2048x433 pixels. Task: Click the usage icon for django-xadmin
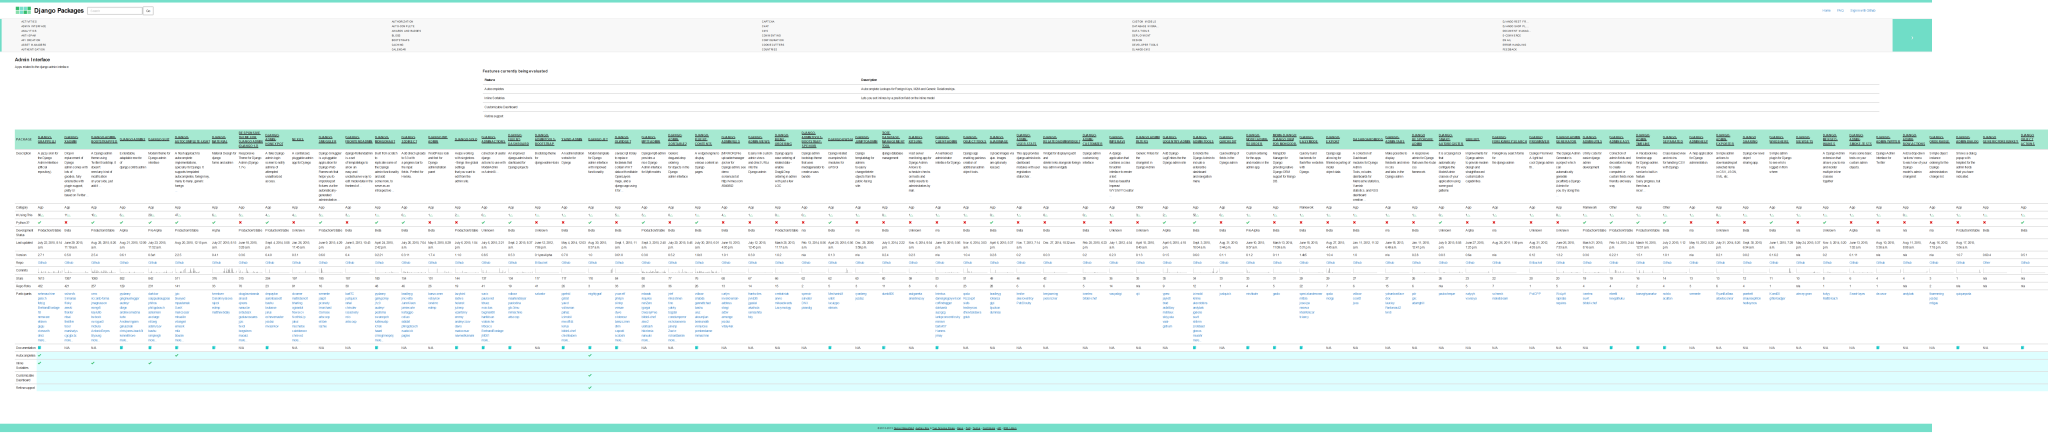pyautogui.click(x=67, y=214)
